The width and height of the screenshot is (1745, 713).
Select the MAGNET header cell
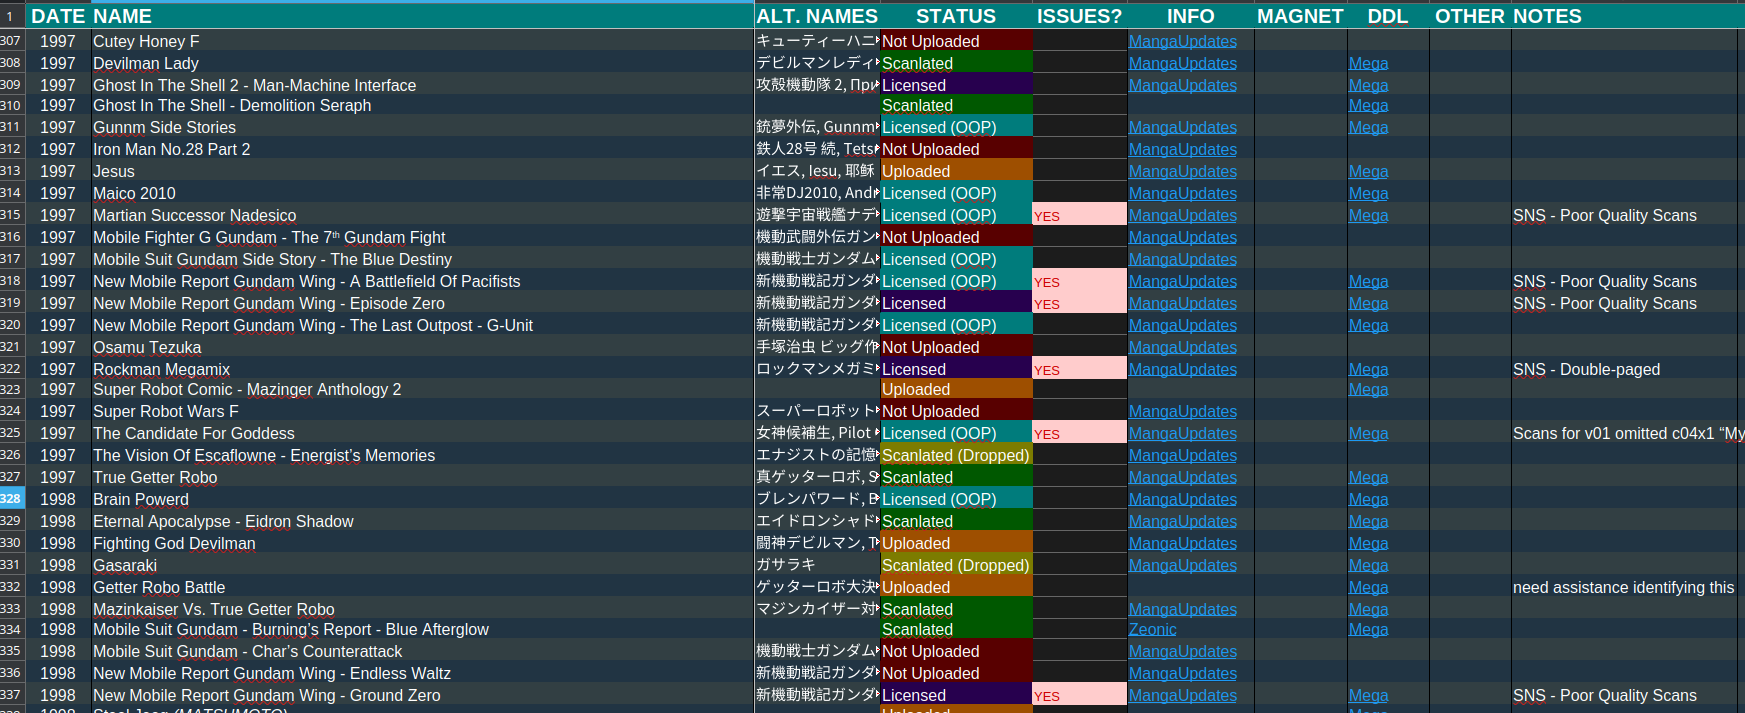click(x=1300, y=16)
